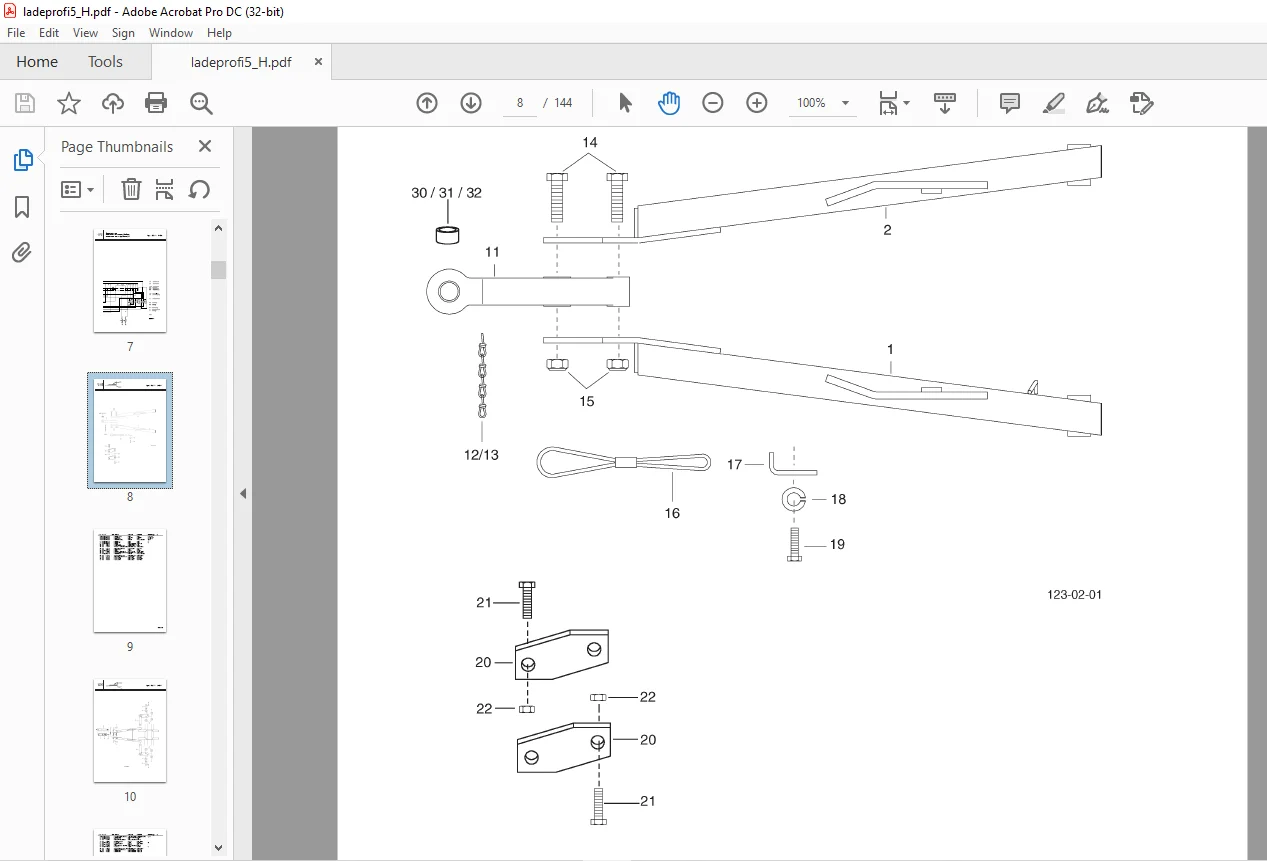Screen dimensions: 1267x861
Task: Open Page Thumbnails sidebar icon
Action: [x=22, y=160]
